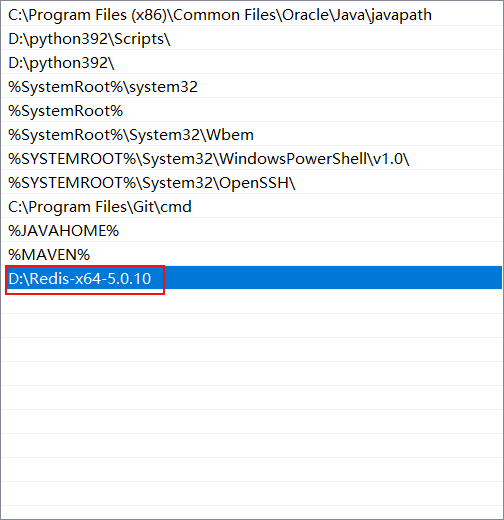Select the %SystemRoot%\system32 entry
Image resolution: width=504 pixels, height=520 pixels.
pyautogui.click(x=252, y=87)
